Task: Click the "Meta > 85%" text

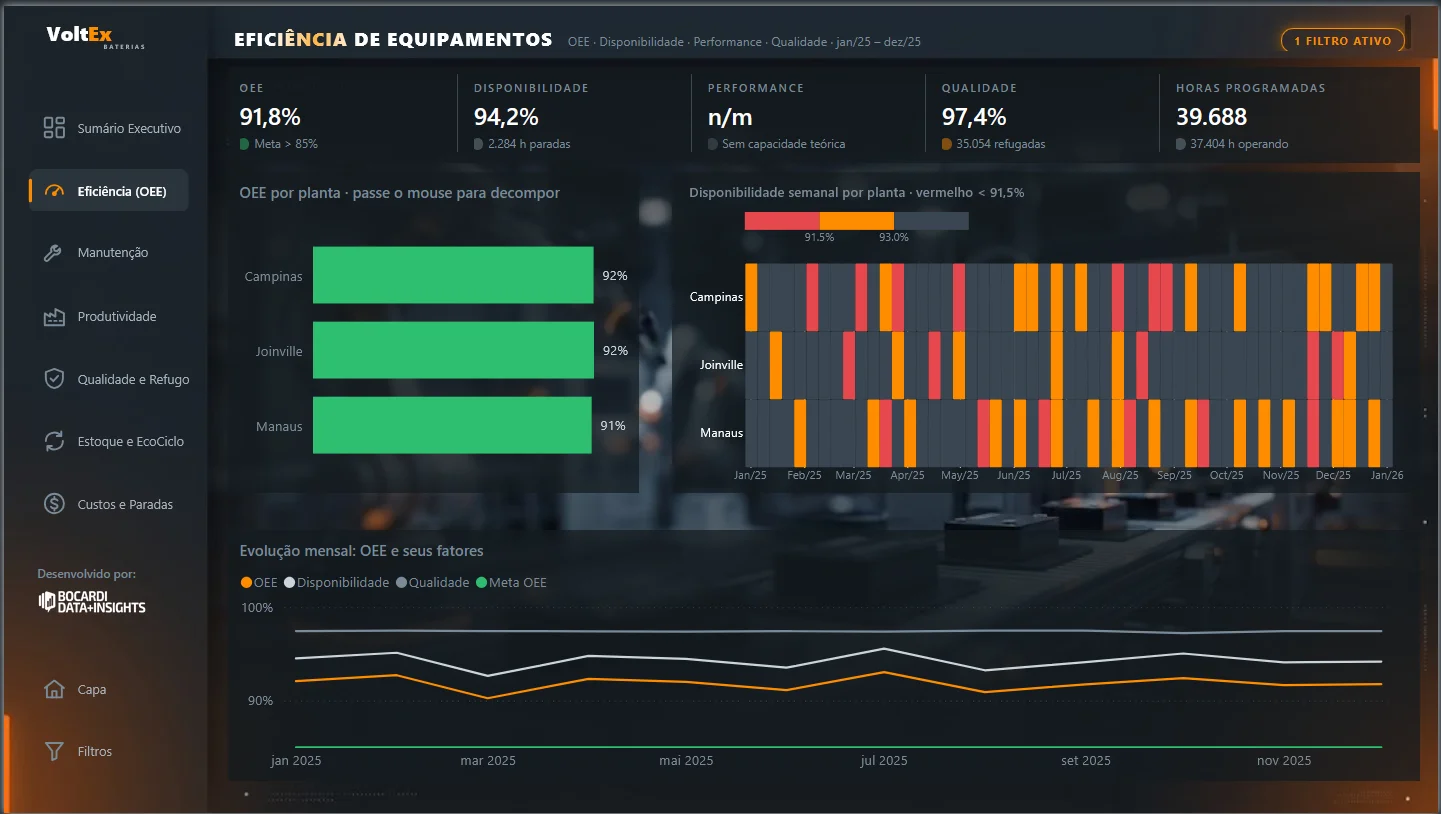Action: pos(286,144)
